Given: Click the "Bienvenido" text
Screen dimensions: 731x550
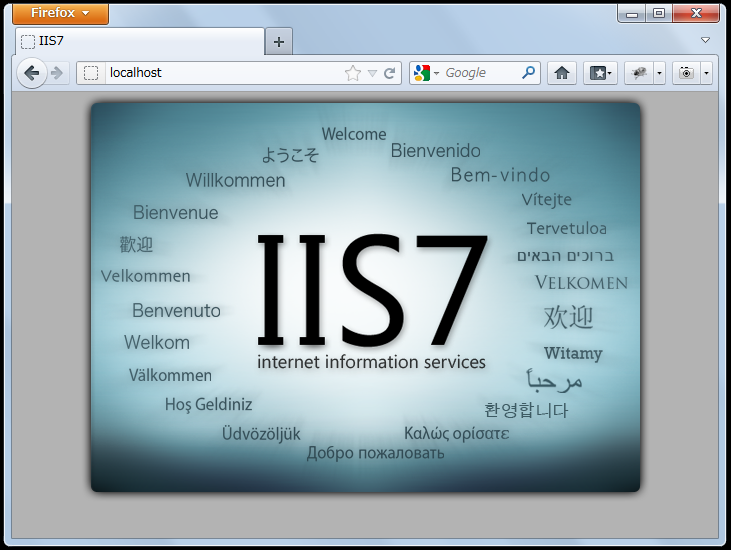Looking at the screenshot, I should tap(435, 151).
